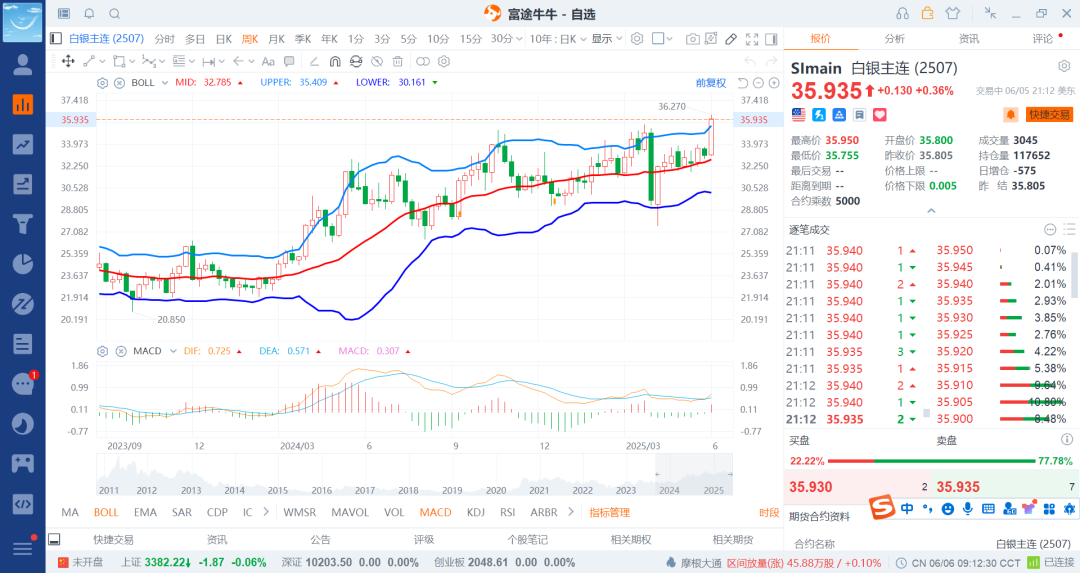1080x573 pixels.
Task: Expand the 显示 display dropdown
Action: pos(606,39)
